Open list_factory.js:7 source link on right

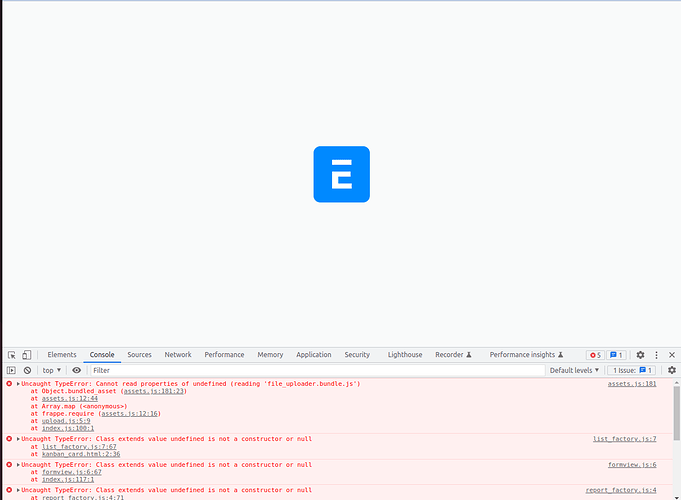pos(625,439)
